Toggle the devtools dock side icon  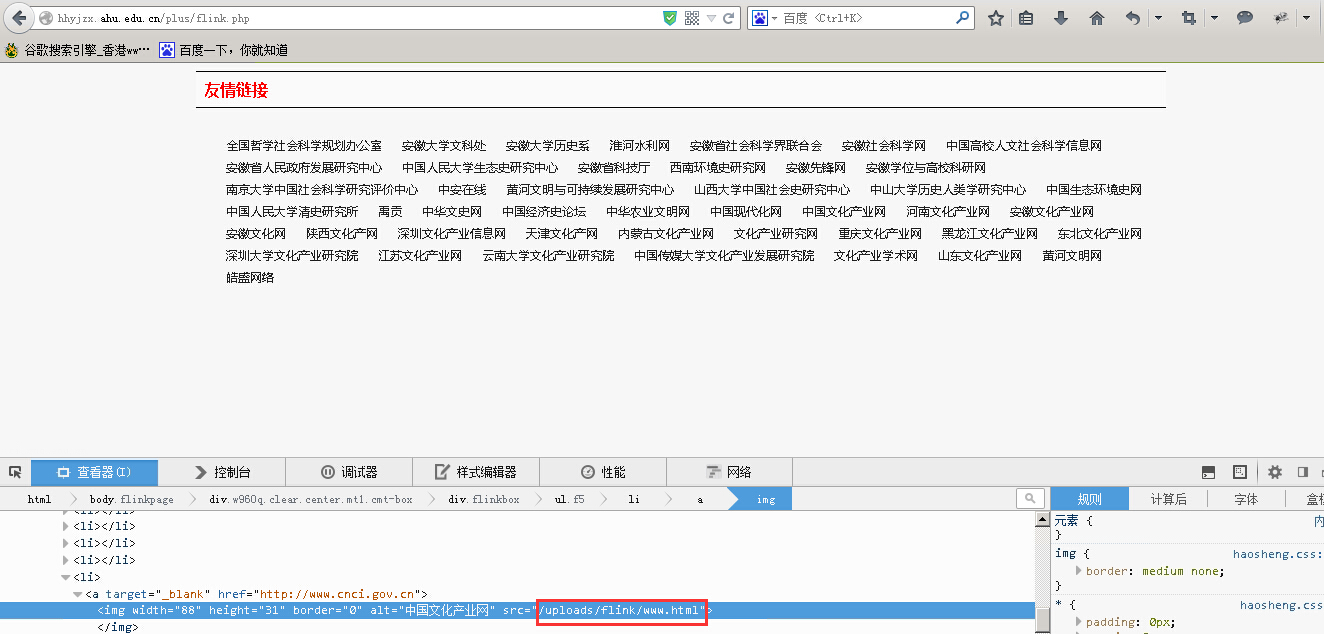[1303, 472]
